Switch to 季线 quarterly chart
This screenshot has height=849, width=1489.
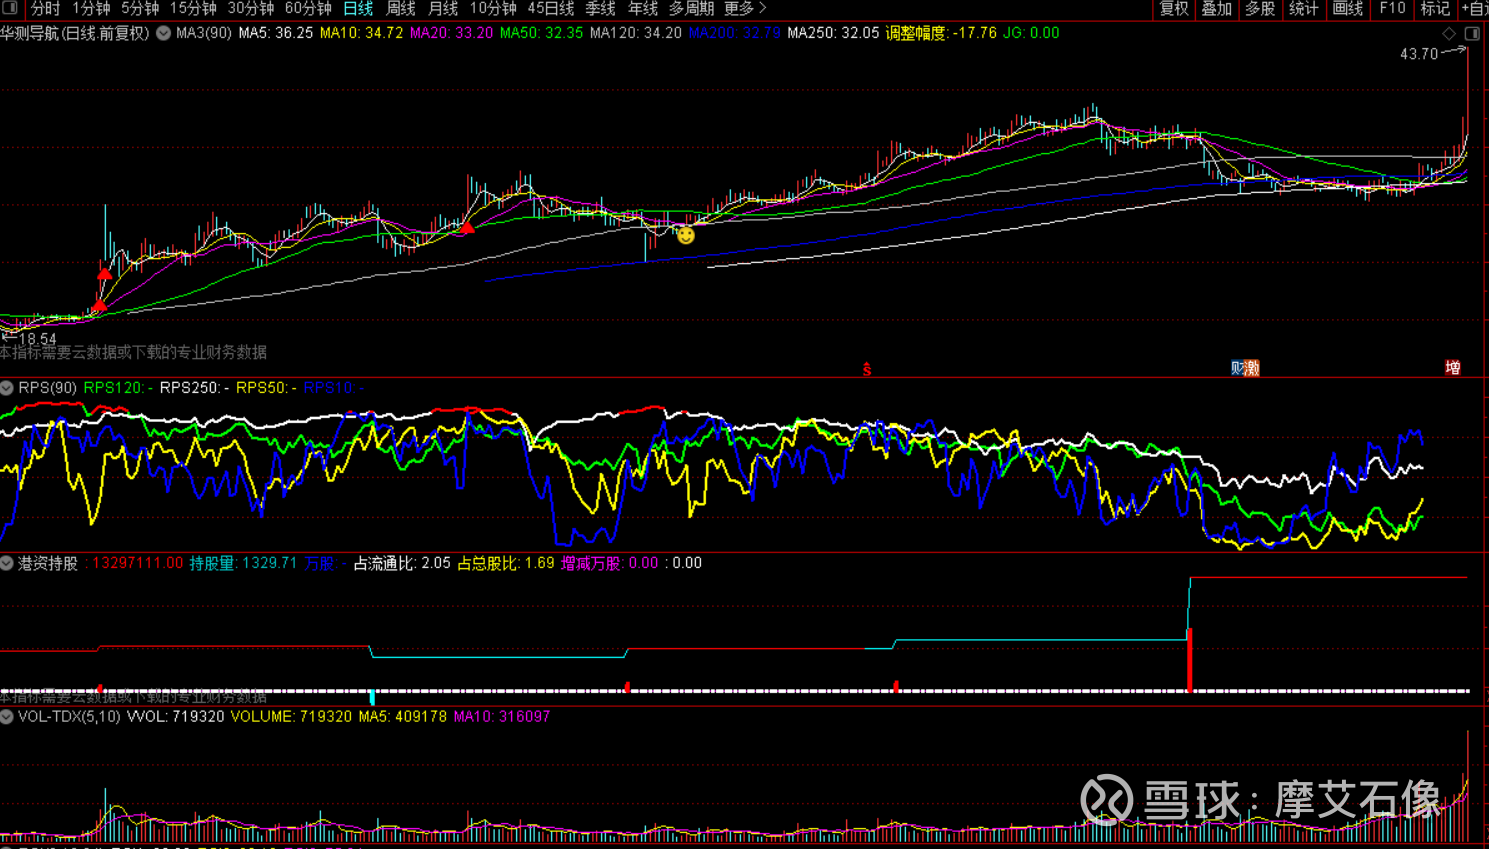click(x=601, y=8)
